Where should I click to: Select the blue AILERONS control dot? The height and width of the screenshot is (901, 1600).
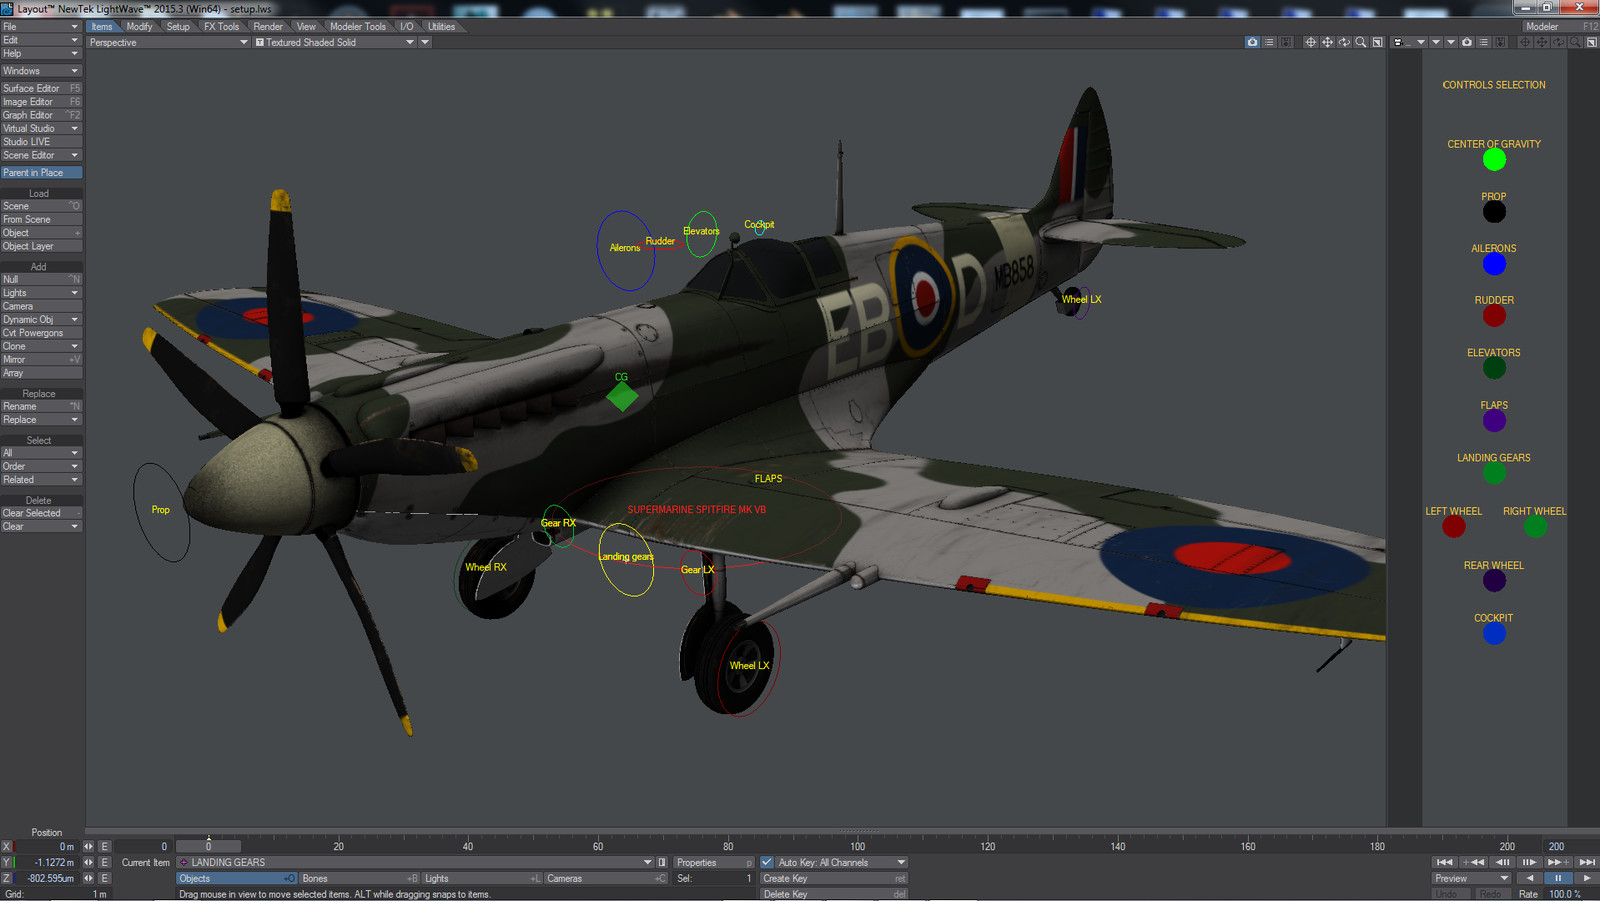[x=1494, y=264]
